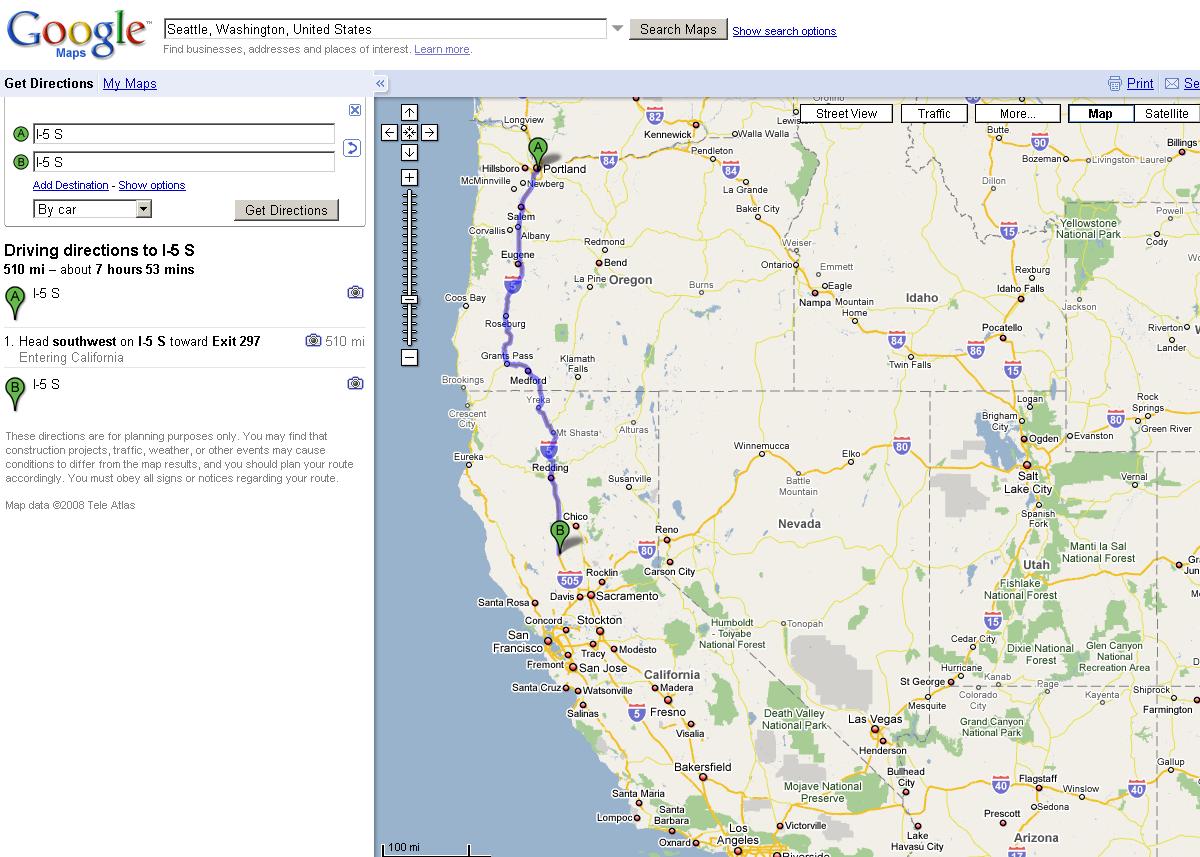Open the By car travel mode dropdown
Screen dimensions: 1200x857
(x=143, y=209)
